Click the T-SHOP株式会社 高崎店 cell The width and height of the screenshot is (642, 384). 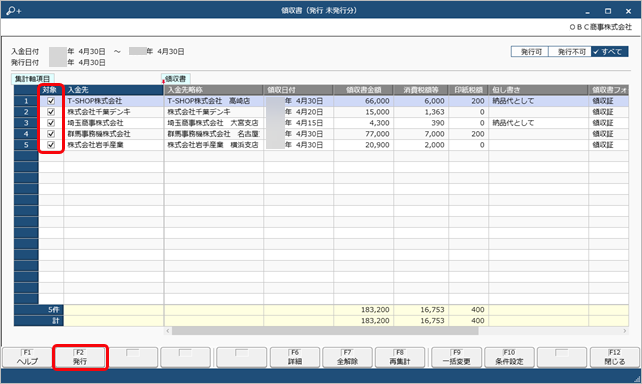[x=213, y=101]
